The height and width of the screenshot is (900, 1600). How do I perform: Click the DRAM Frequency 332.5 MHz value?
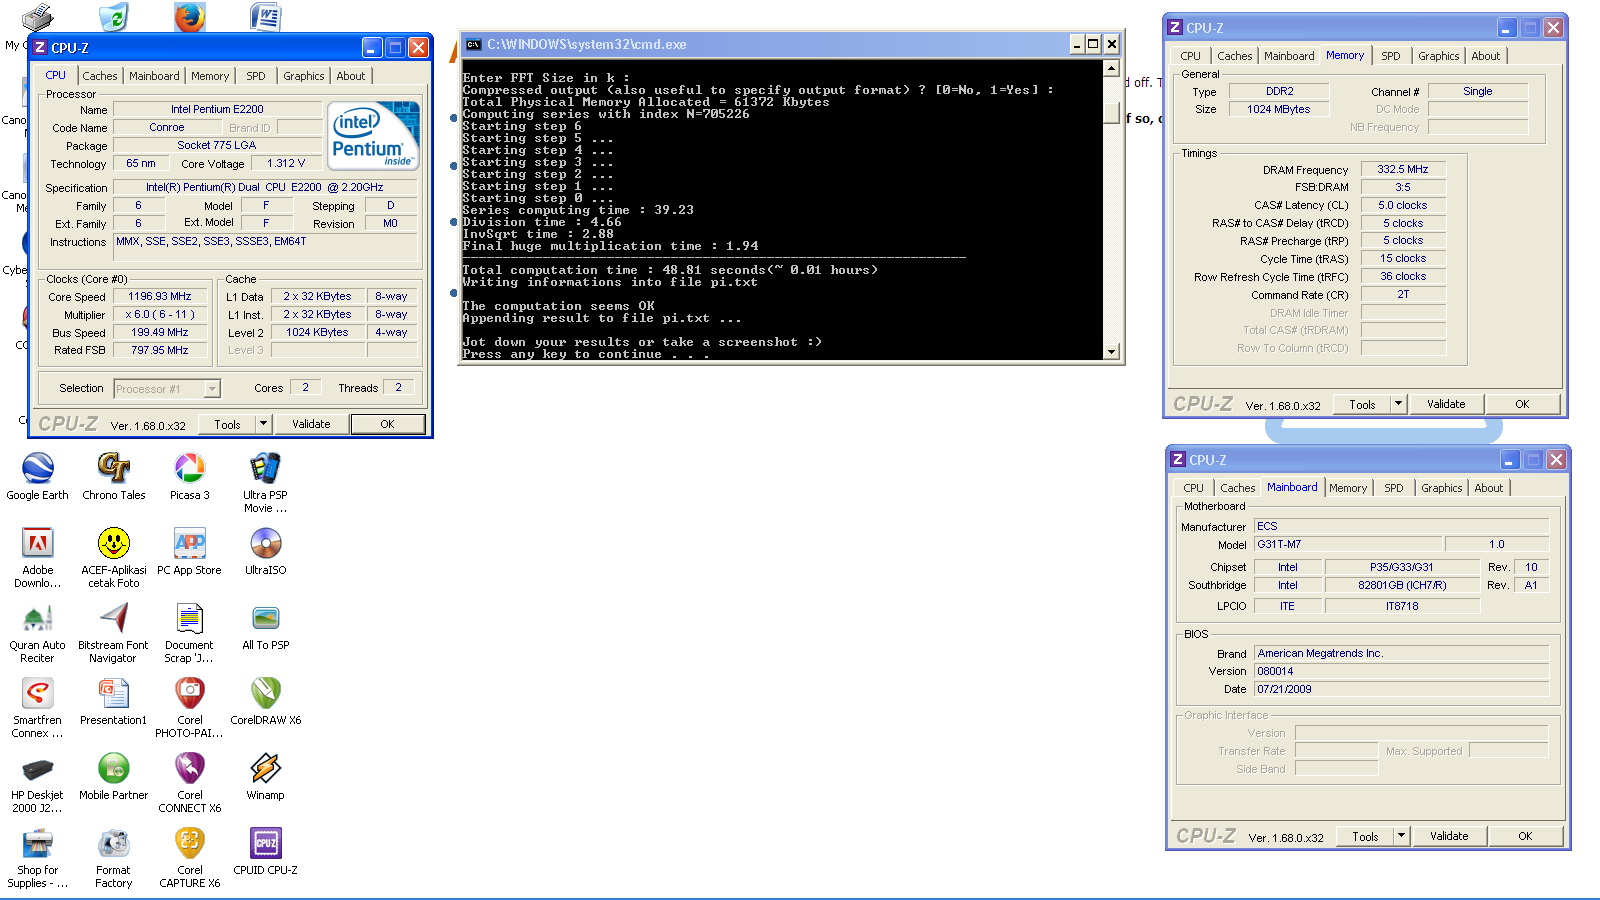[x=1403, y=169]
